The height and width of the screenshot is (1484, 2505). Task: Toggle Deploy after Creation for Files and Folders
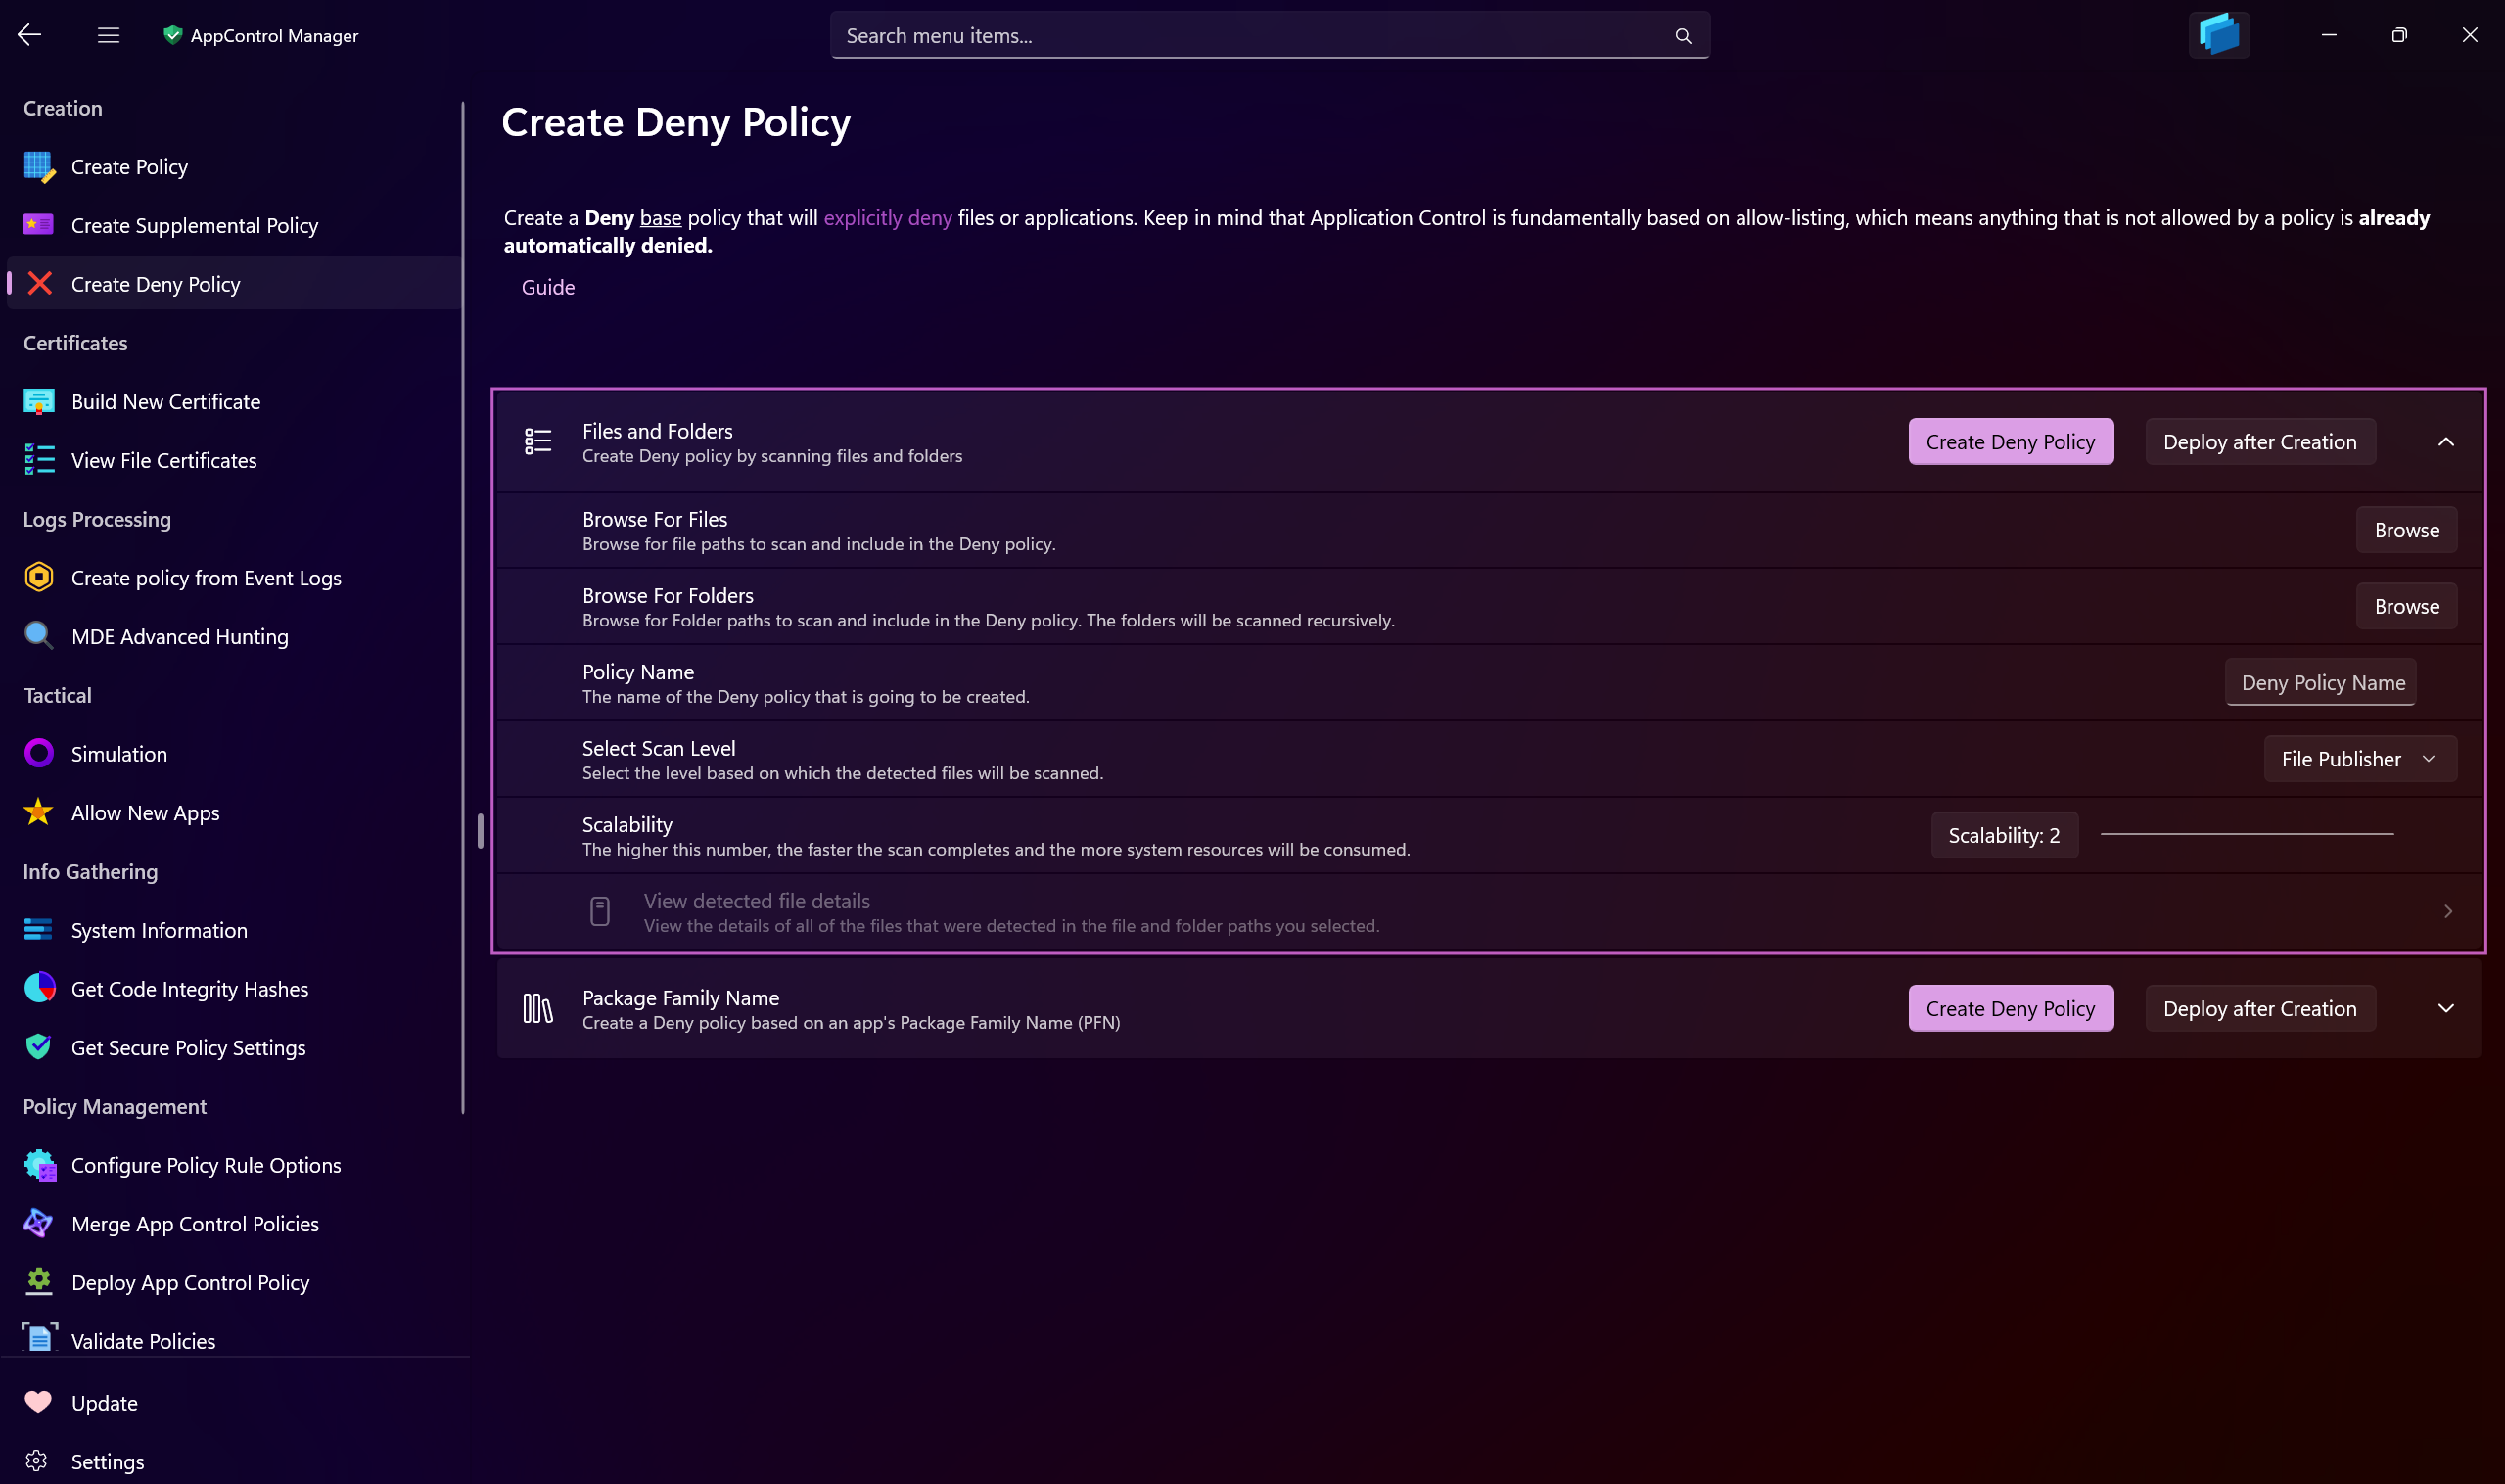coord(2259,440)
